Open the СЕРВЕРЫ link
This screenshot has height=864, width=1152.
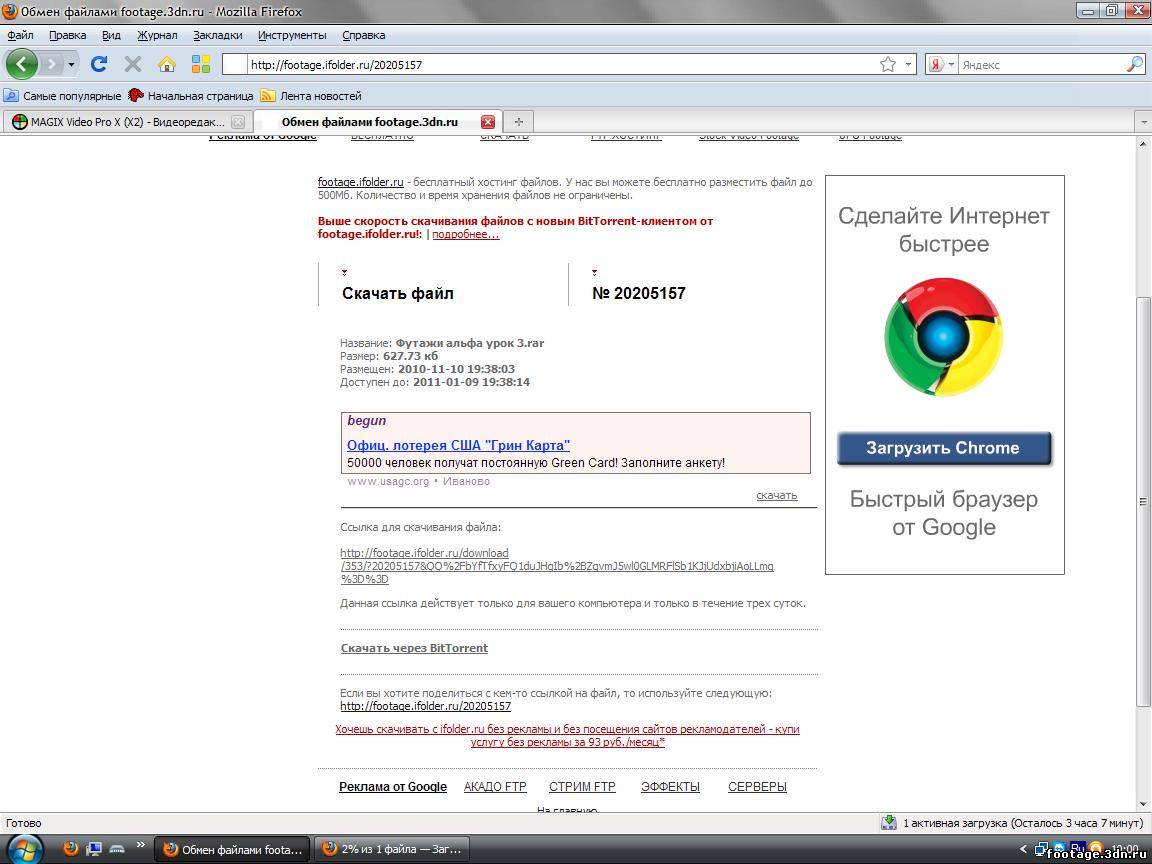757,787
